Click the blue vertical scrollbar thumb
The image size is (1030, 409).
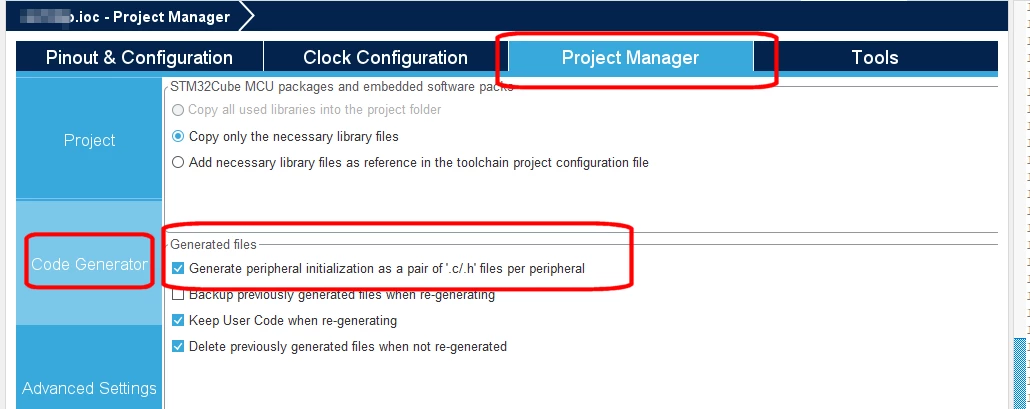pyautogui.click(x=1019, y=373)
